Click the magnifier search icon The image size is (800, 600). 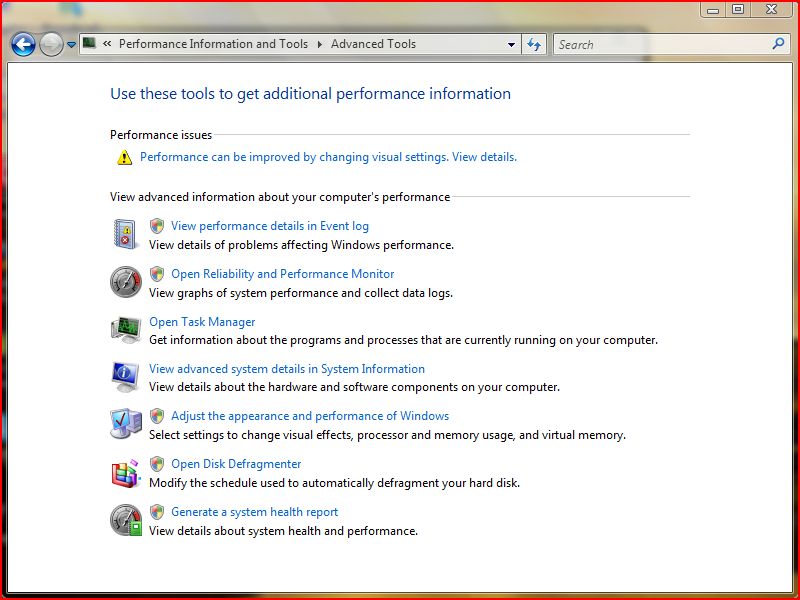coord(779,44)
